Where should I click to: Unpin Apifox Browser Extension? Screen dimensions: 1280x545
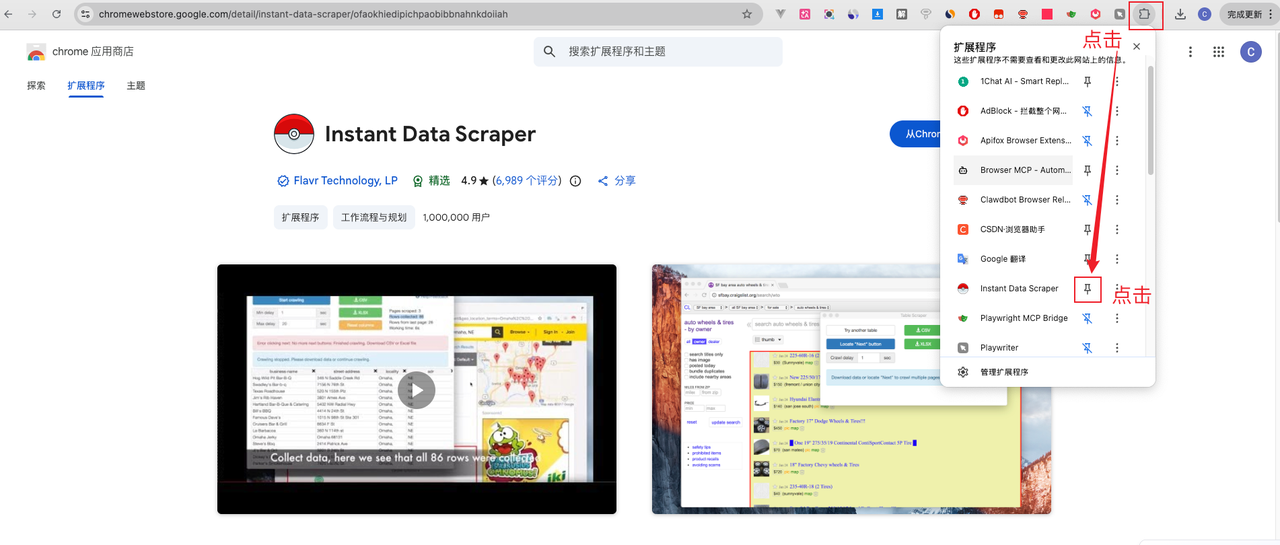click(1087, 141)
